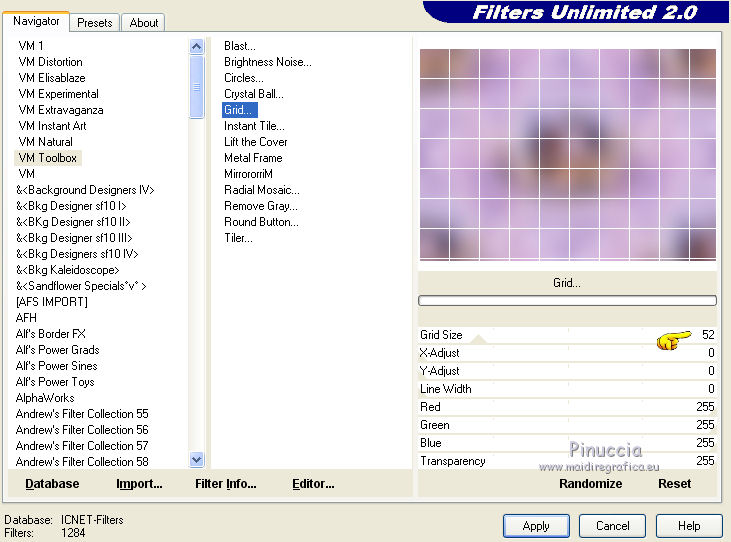Viewport: 731px width, 542px height.
Task: Choose Lift the Cover filter
Action: coord(255,142)
